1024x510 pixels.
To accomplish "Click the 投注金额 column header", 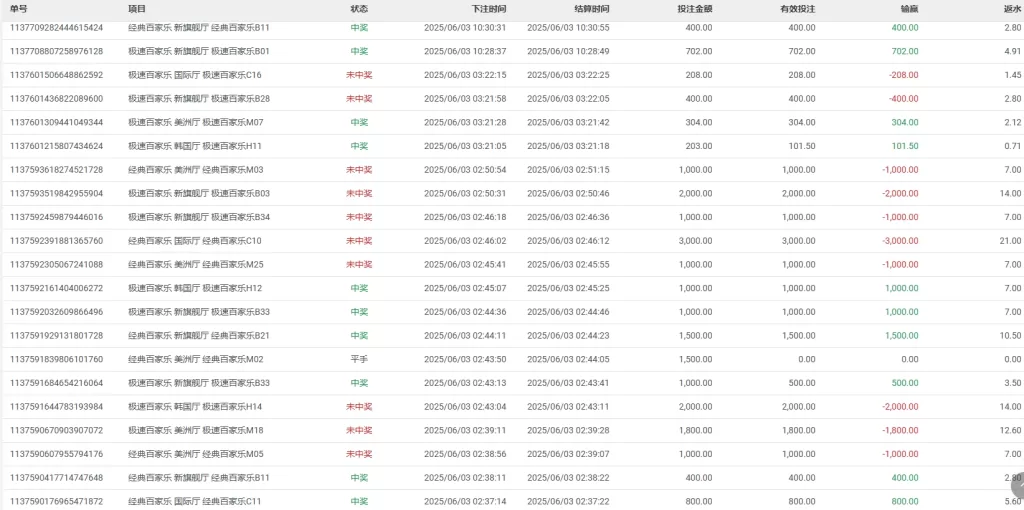I will pyautogui.click(x=695, y=9).
